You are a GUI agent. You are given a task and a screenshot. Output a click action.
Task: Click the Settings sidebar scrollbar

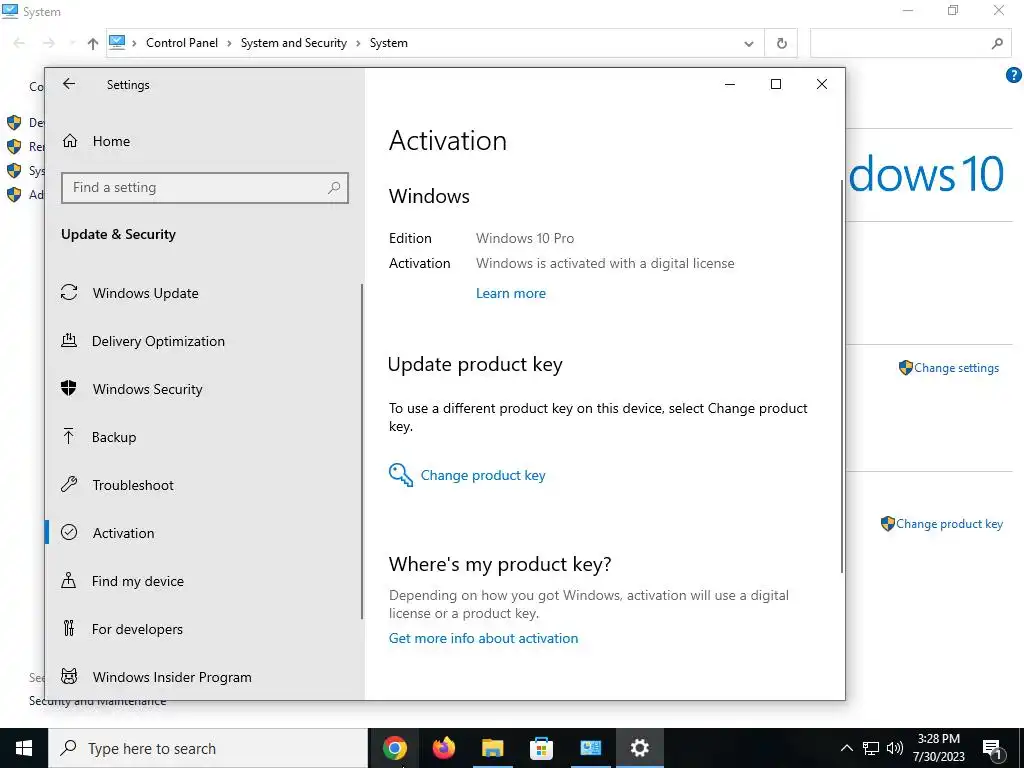click(362, 451)
